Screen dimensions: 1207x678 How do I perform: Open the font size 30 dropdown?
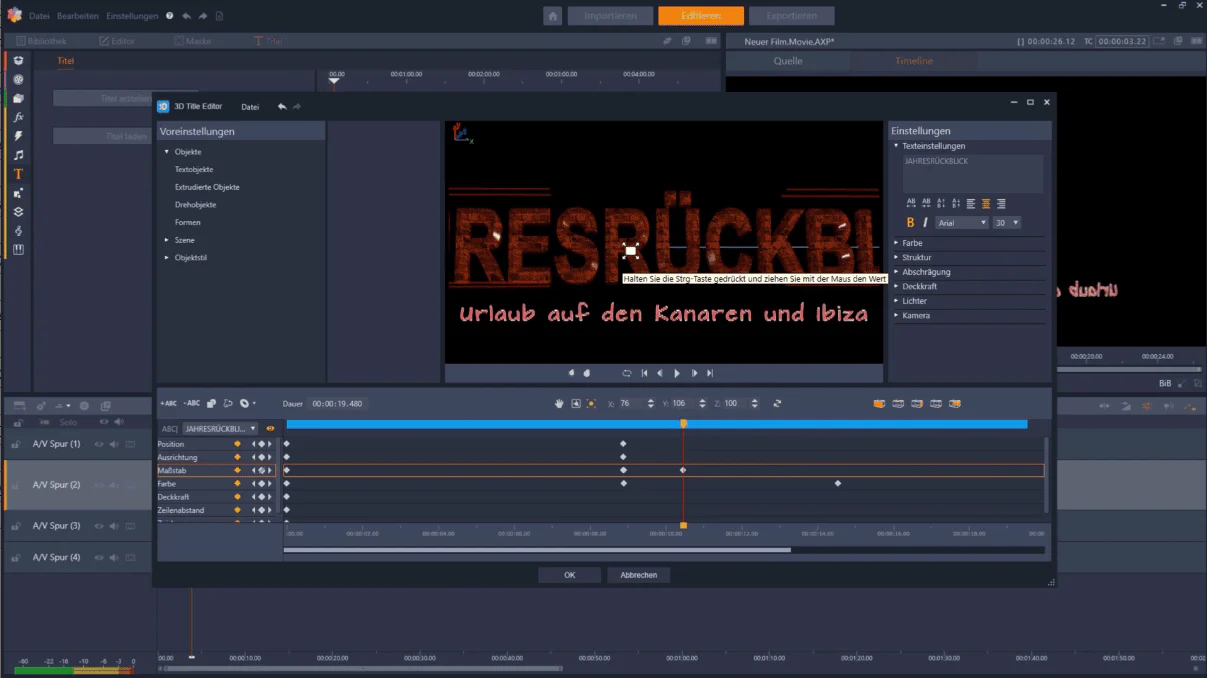point(1007,223)
